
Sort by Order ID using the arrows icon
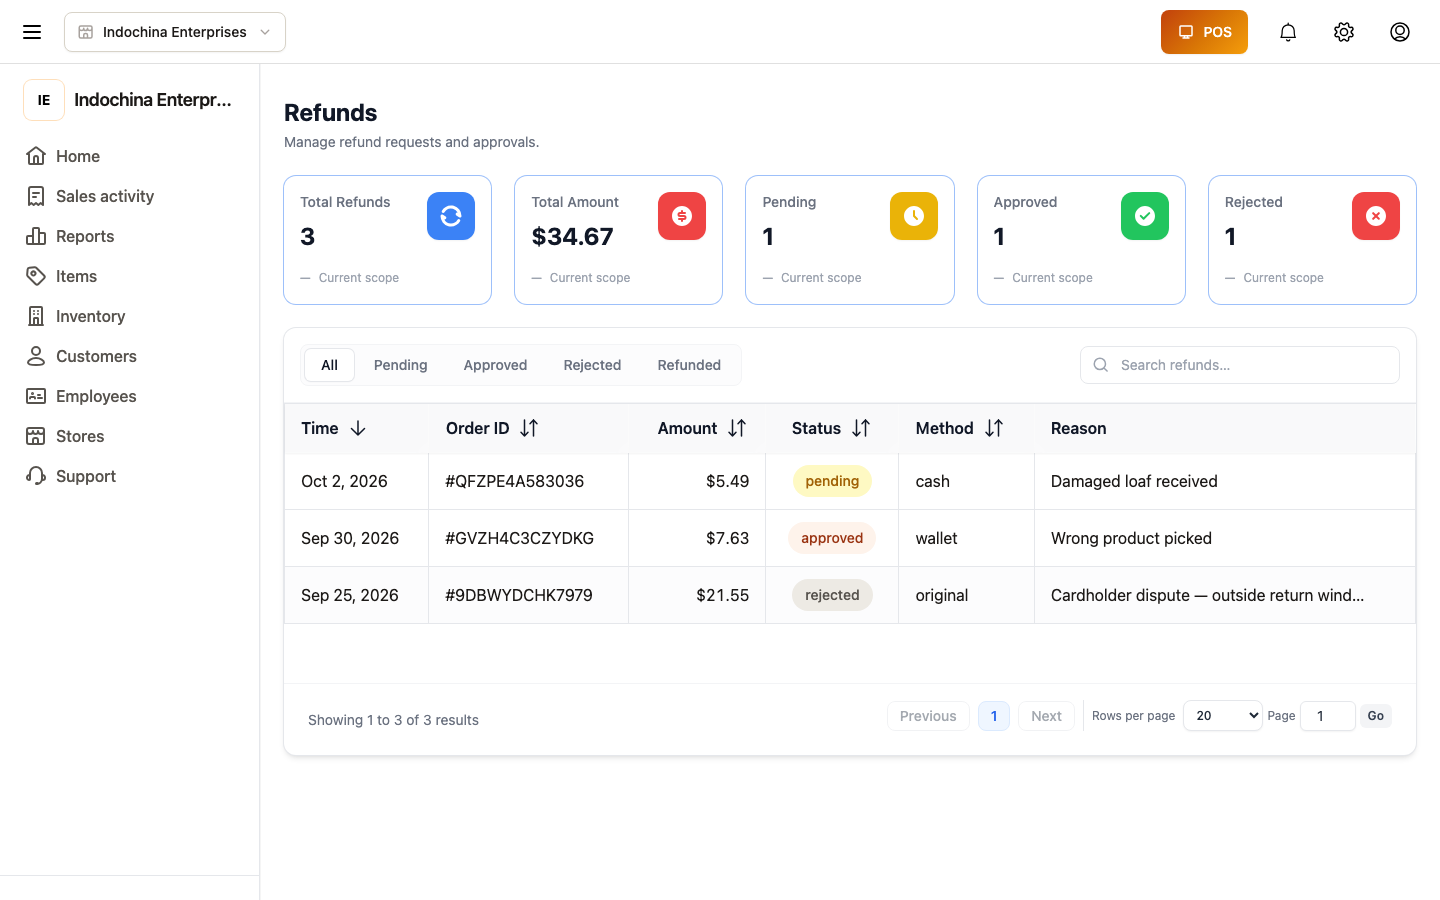point(529,428)
